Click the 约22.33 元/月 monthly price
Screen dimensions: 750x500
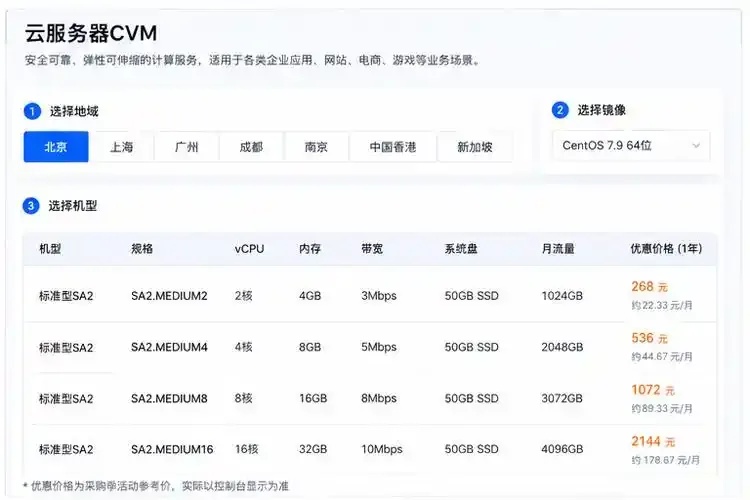click(662, 305)
